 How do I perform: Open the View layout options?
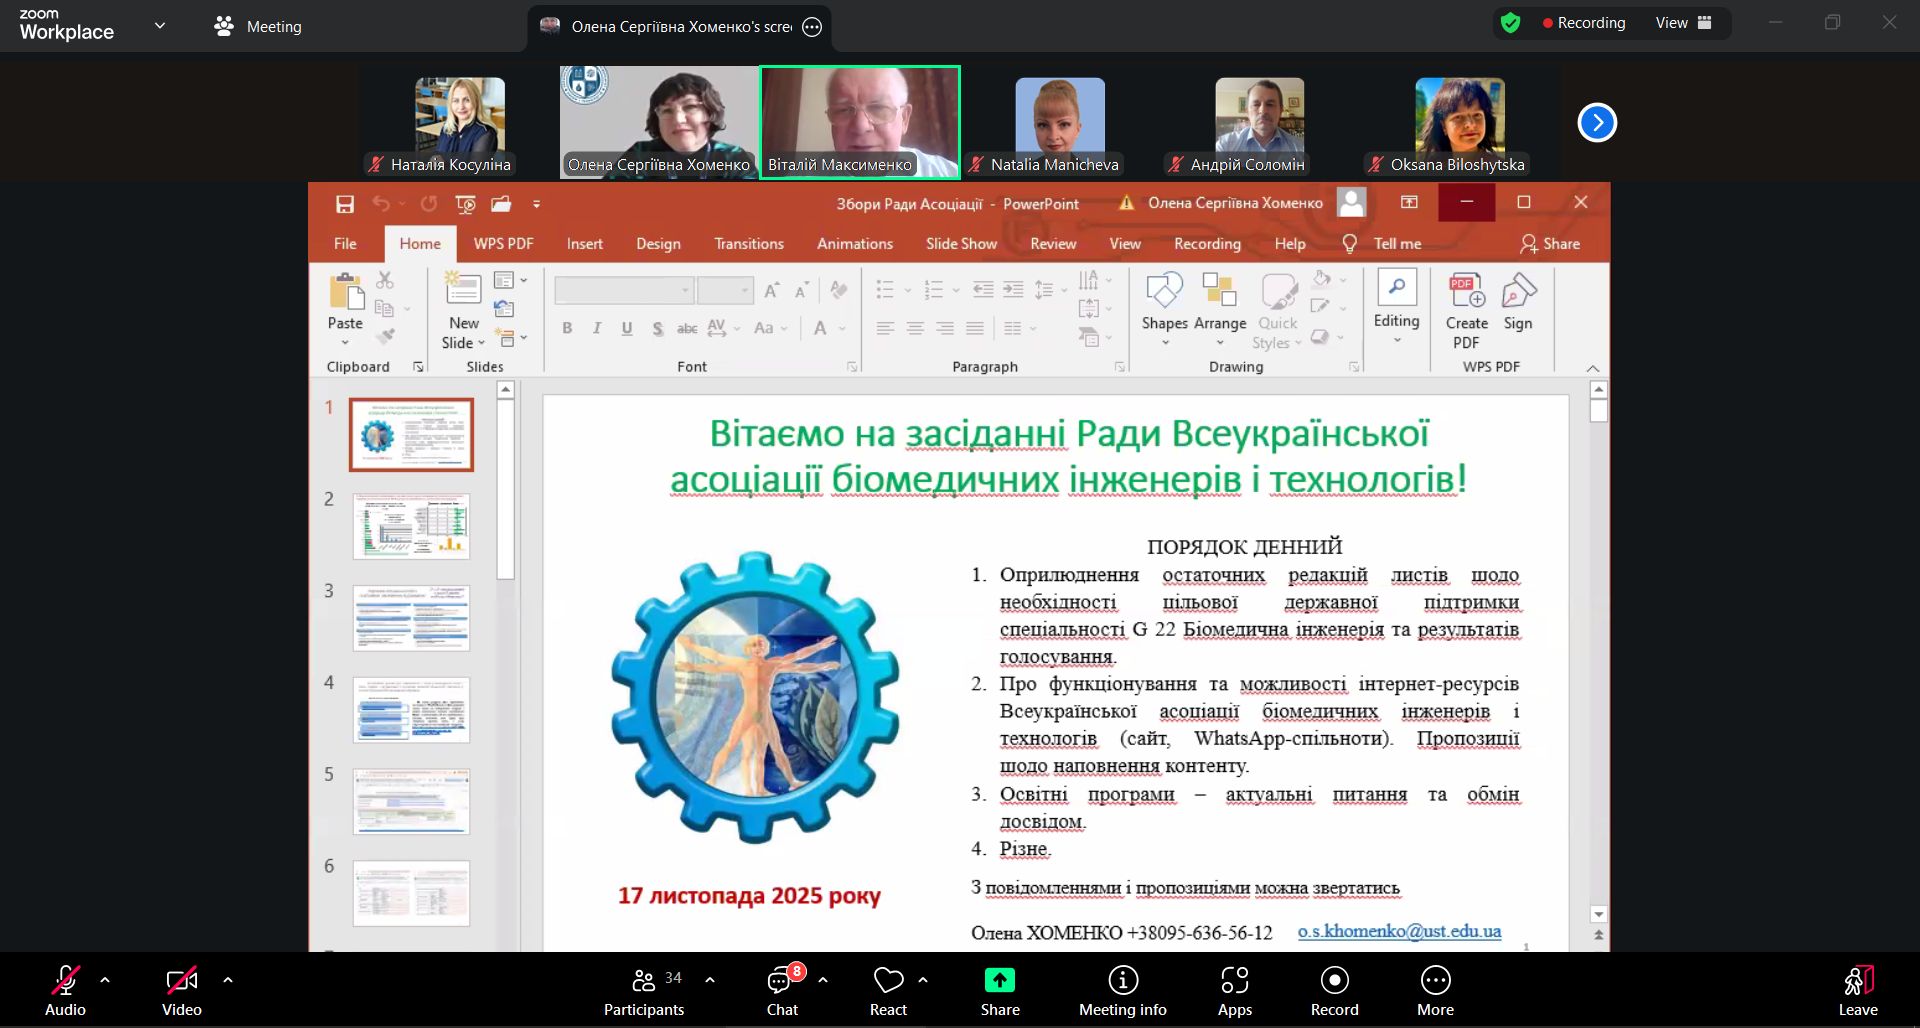coord(1684,23)
